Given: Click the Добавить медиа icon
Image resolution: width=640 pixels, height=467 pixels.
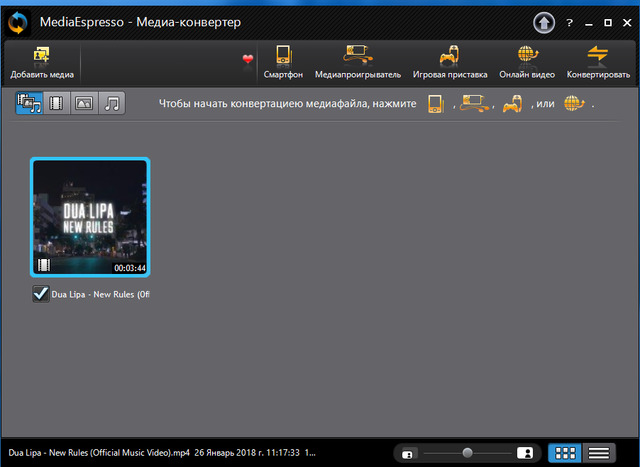Looking at the screenshot, I should [x=42, y=56].
